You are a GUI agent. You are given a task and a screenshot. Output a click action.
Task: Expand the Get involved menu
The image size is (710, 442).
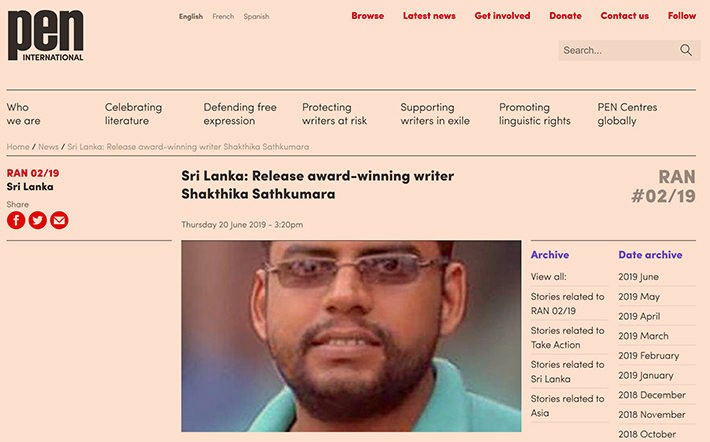[502, 16]
